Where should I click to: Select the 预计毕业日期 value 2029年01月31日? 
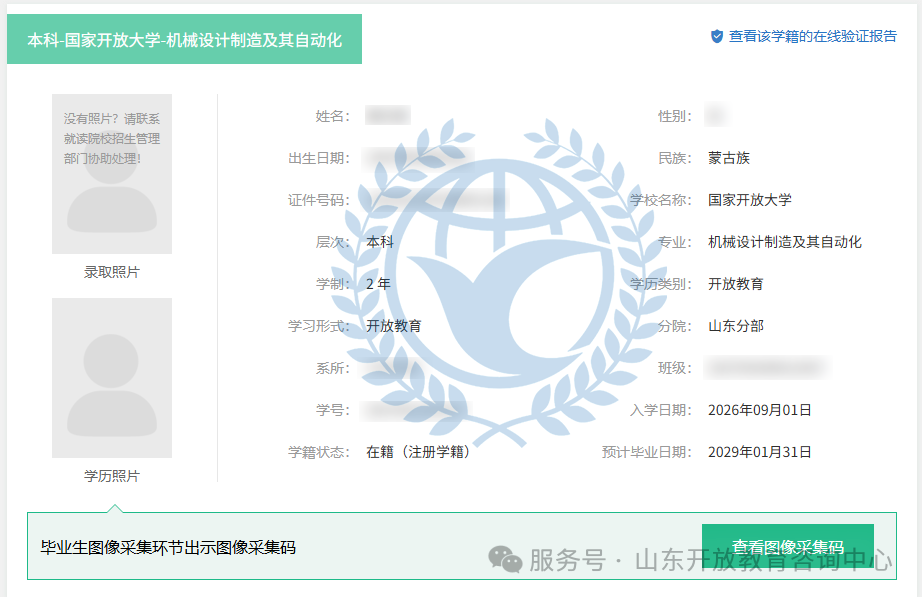click(760, 452)
